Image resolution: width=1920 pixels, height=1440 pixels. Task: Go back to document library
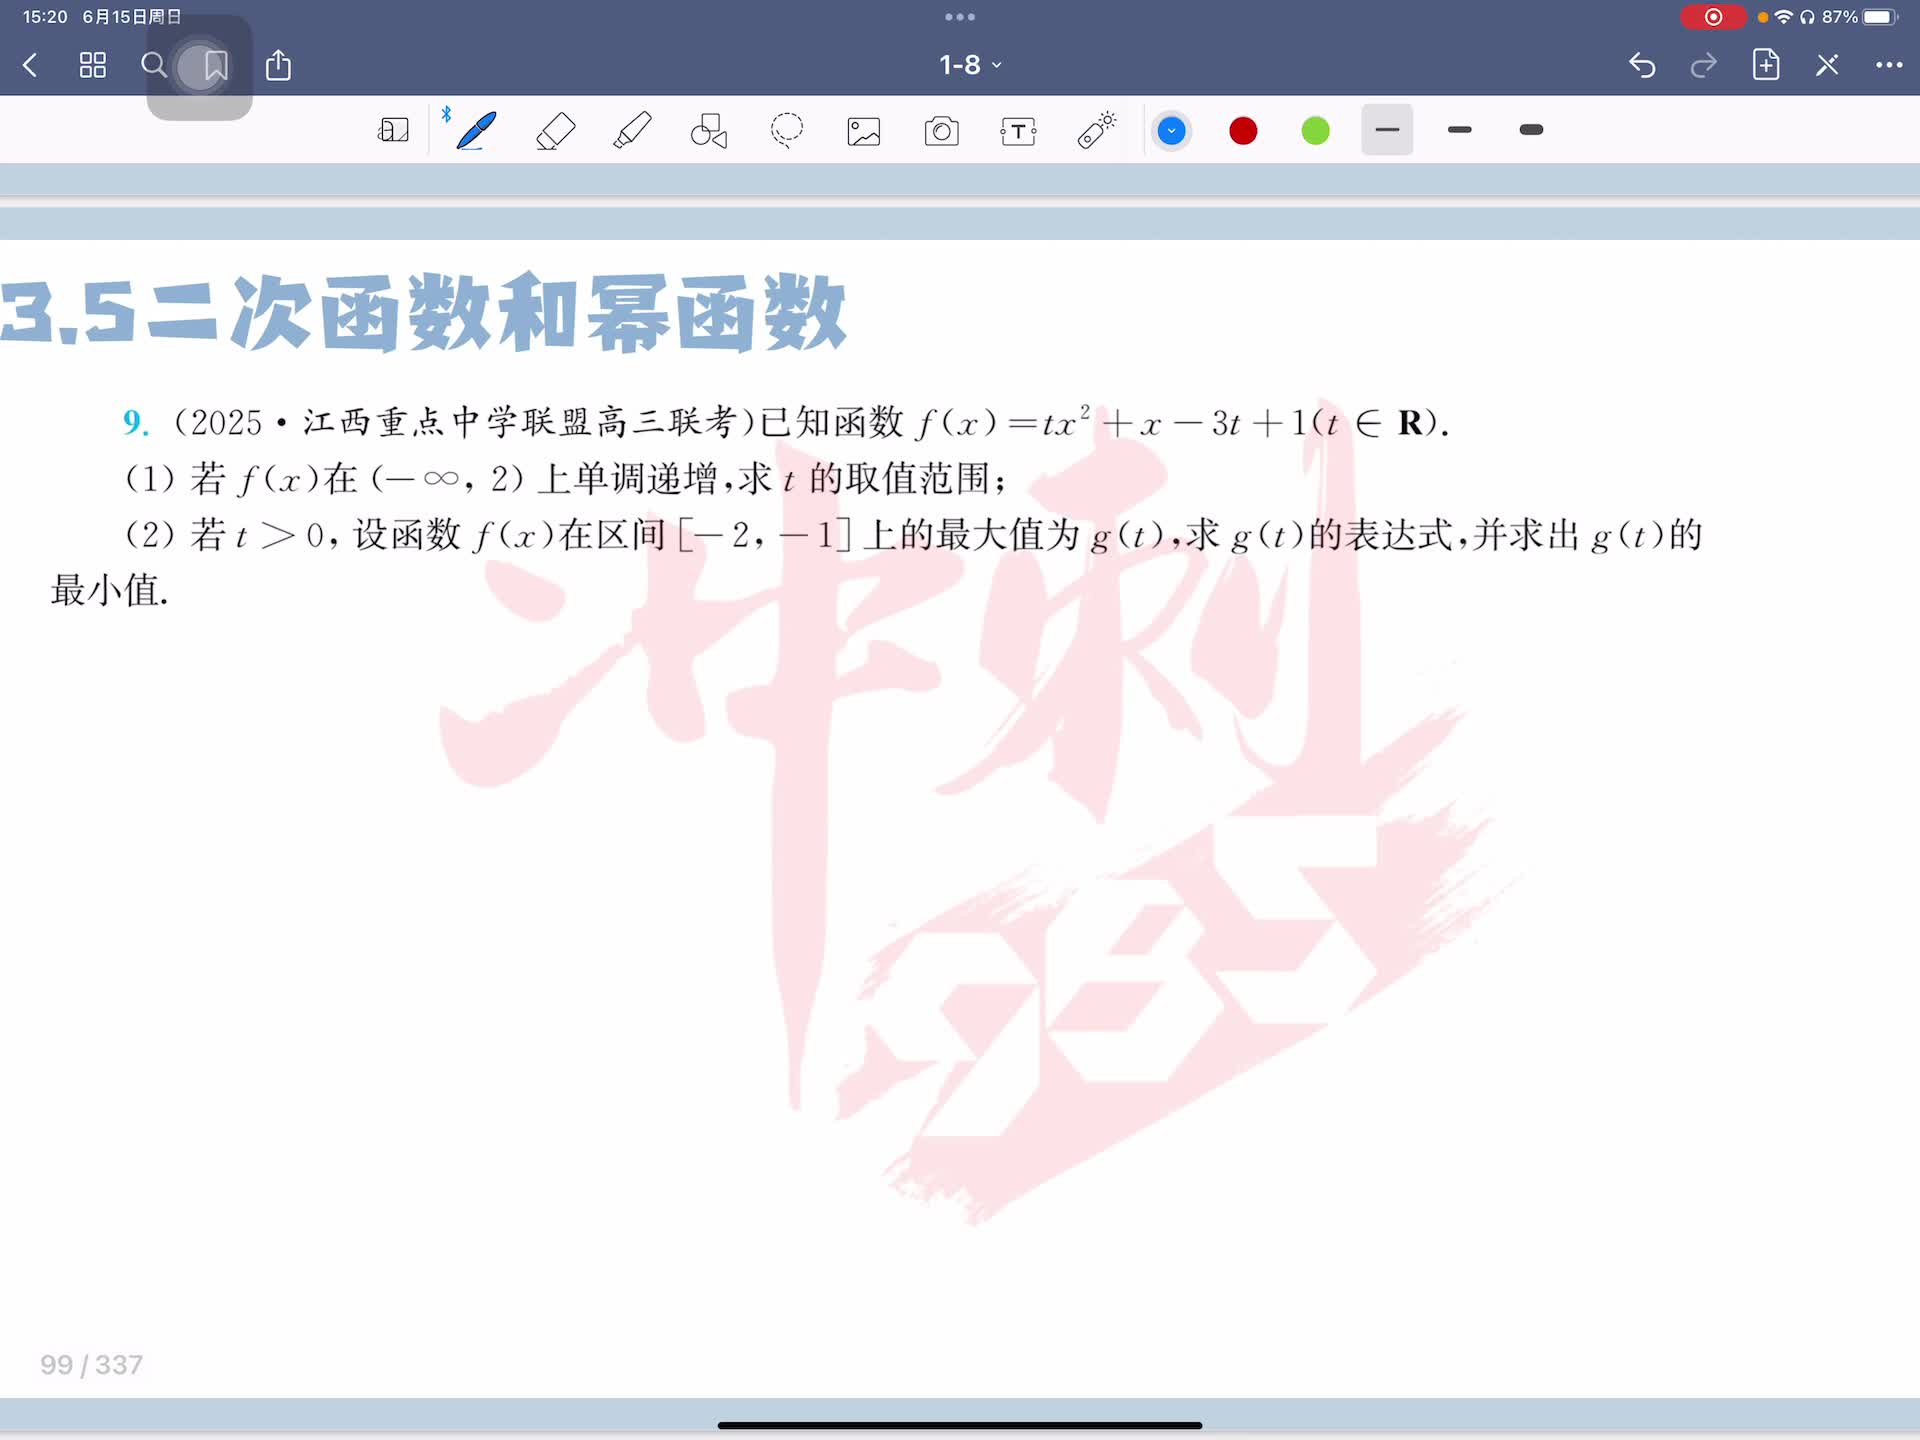(30, 66)
